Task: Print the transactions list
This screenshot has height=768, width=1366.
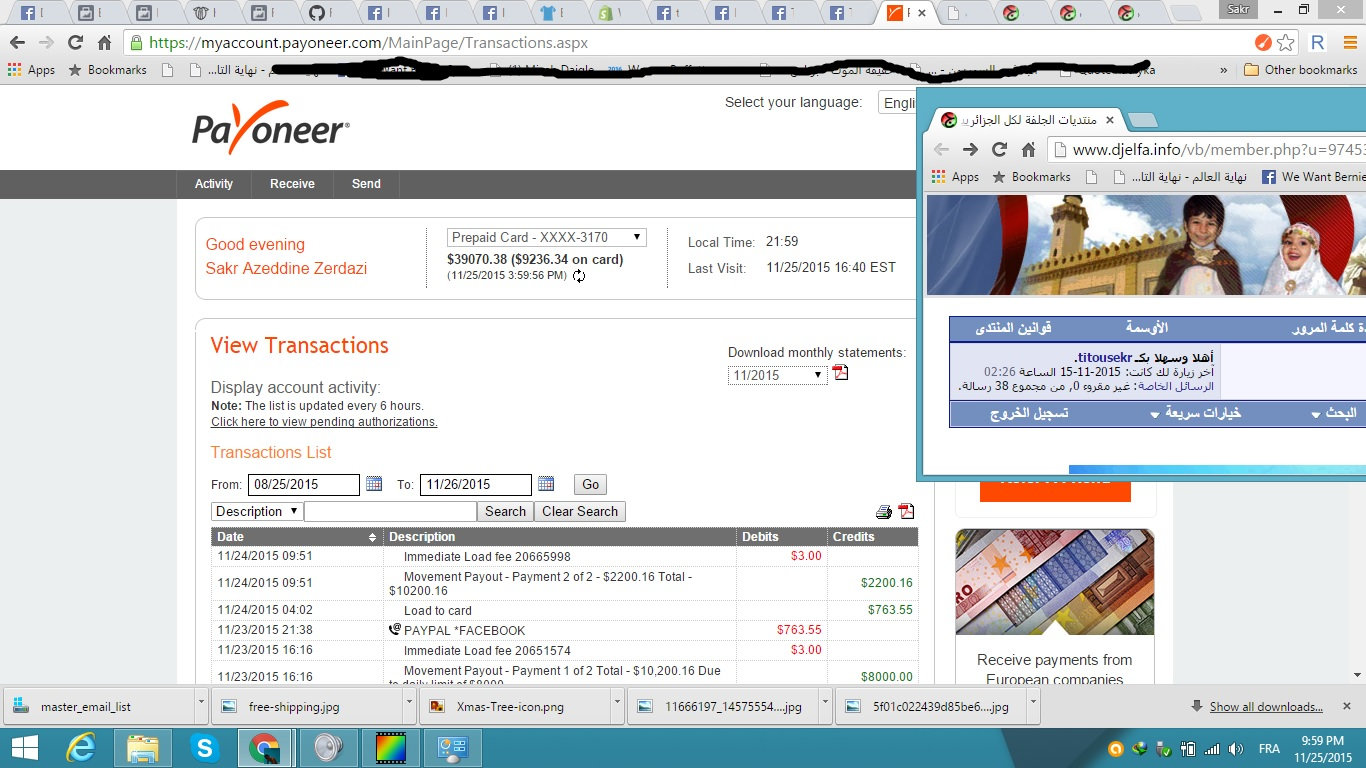Action: tap(884, 512)
